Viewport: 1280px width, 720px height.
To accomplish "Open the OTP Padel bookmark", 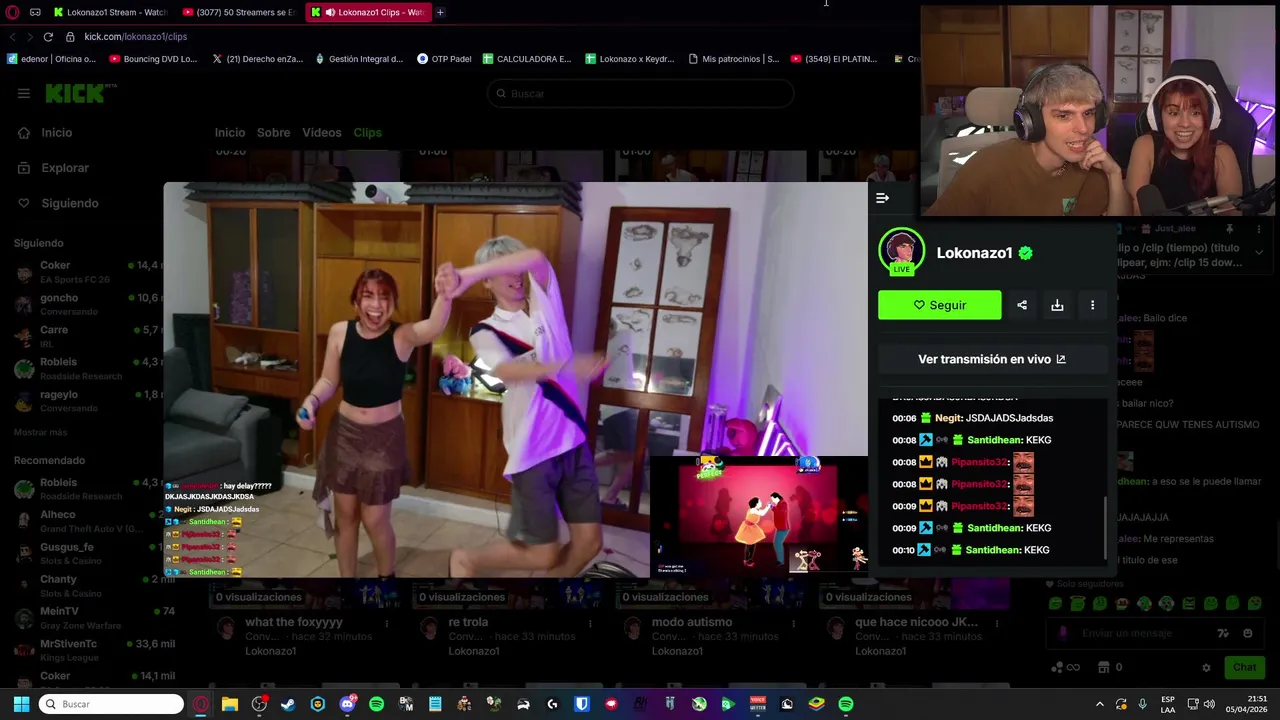I will click(445, 59).
